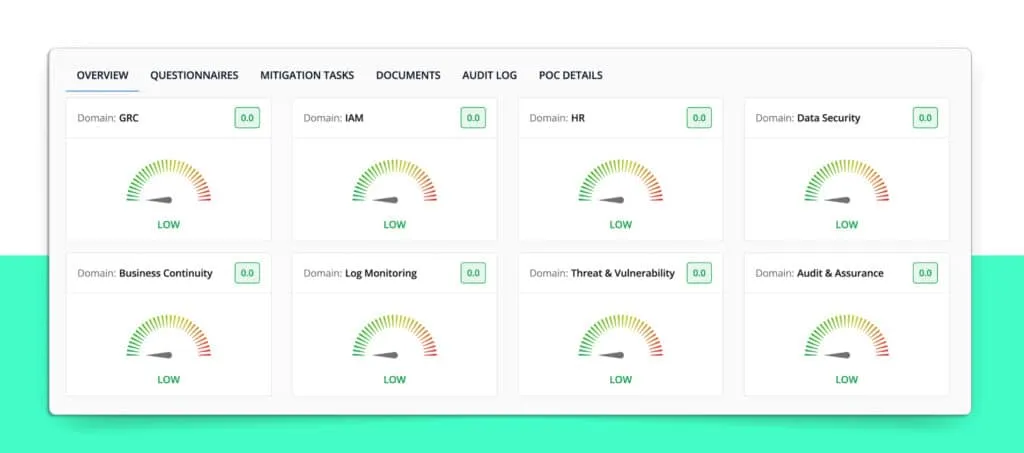1024x453 pixels.
Task: Click the LOW label under Business Continuity gauge
Action: coord(168,379)
